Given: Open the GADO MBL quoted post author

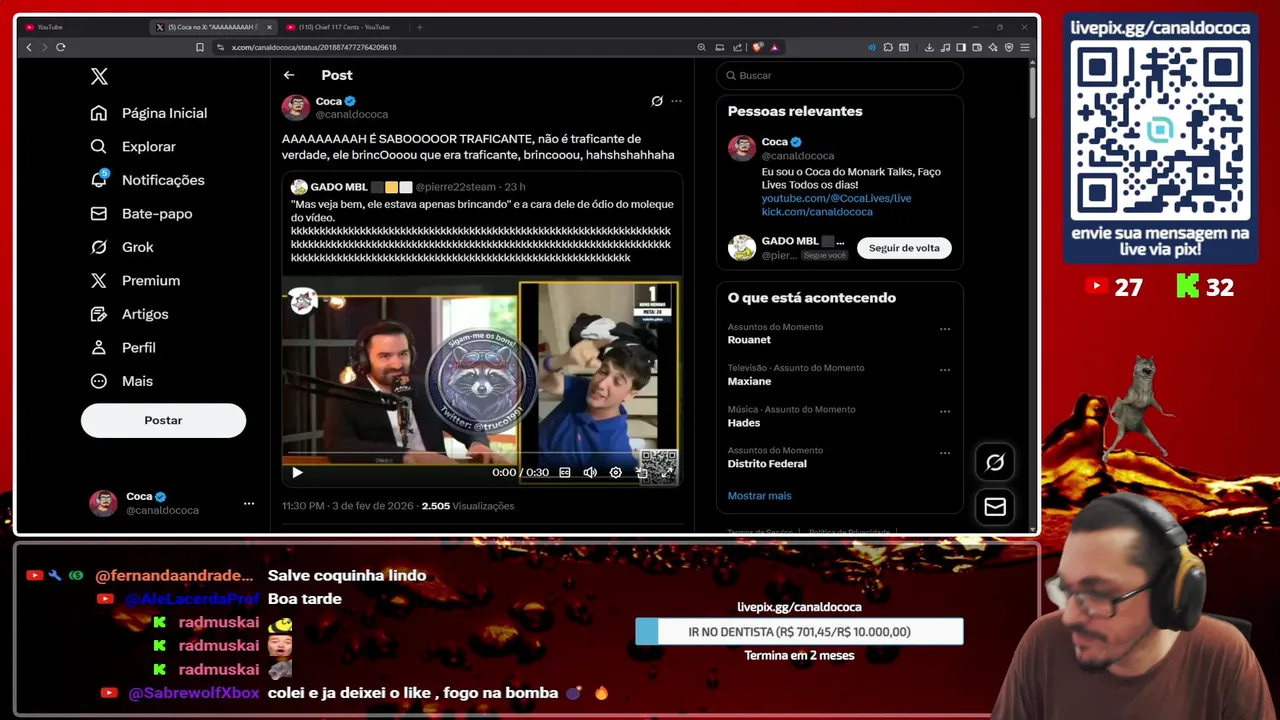Looking at the screenshot, I should pyautogui.click(x=339, y=187).
